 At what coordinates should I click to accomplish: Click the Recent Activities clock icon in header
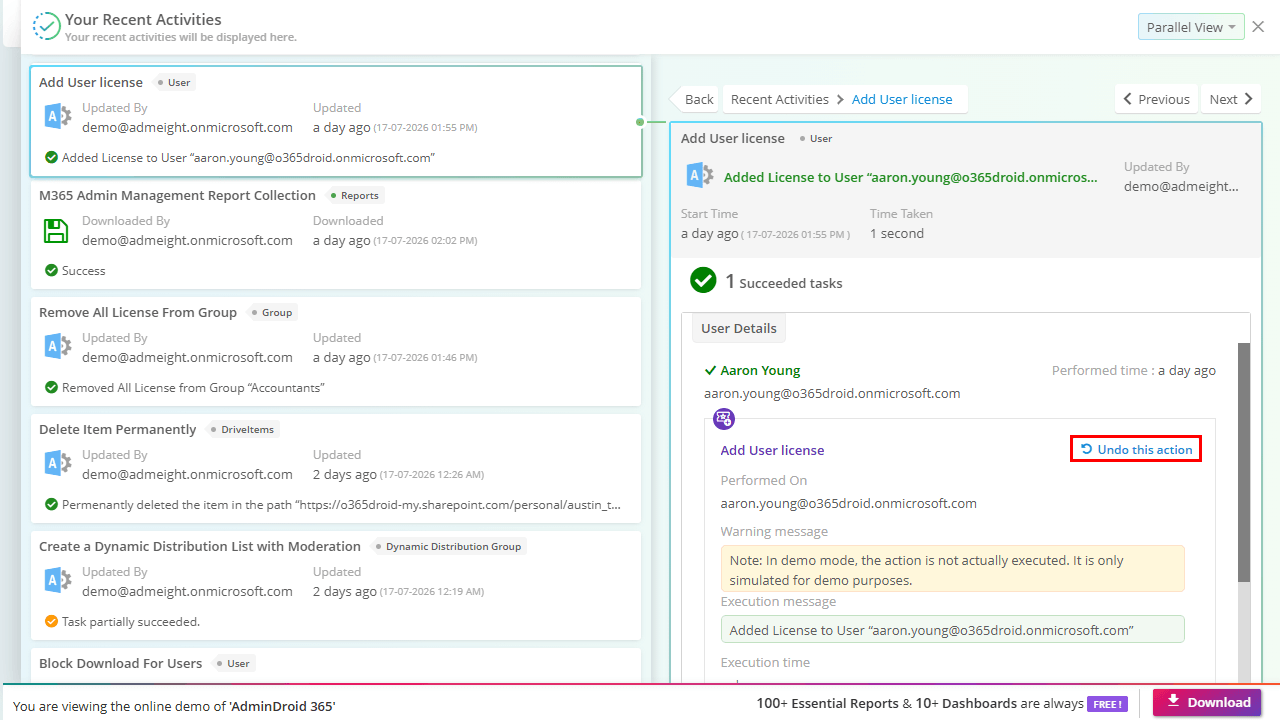tap(46, 26)
